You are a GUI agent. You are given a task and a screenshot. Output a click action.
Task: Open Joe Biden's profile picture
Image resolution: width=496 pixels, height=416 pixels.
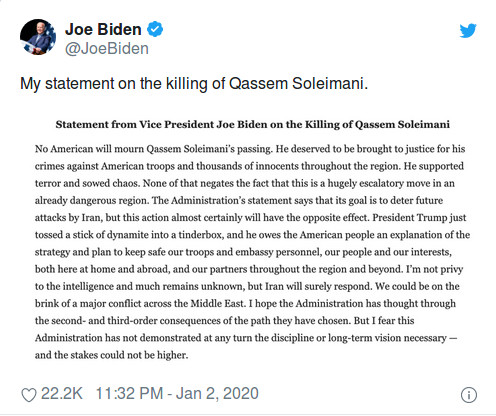click(x=38, y=37)
